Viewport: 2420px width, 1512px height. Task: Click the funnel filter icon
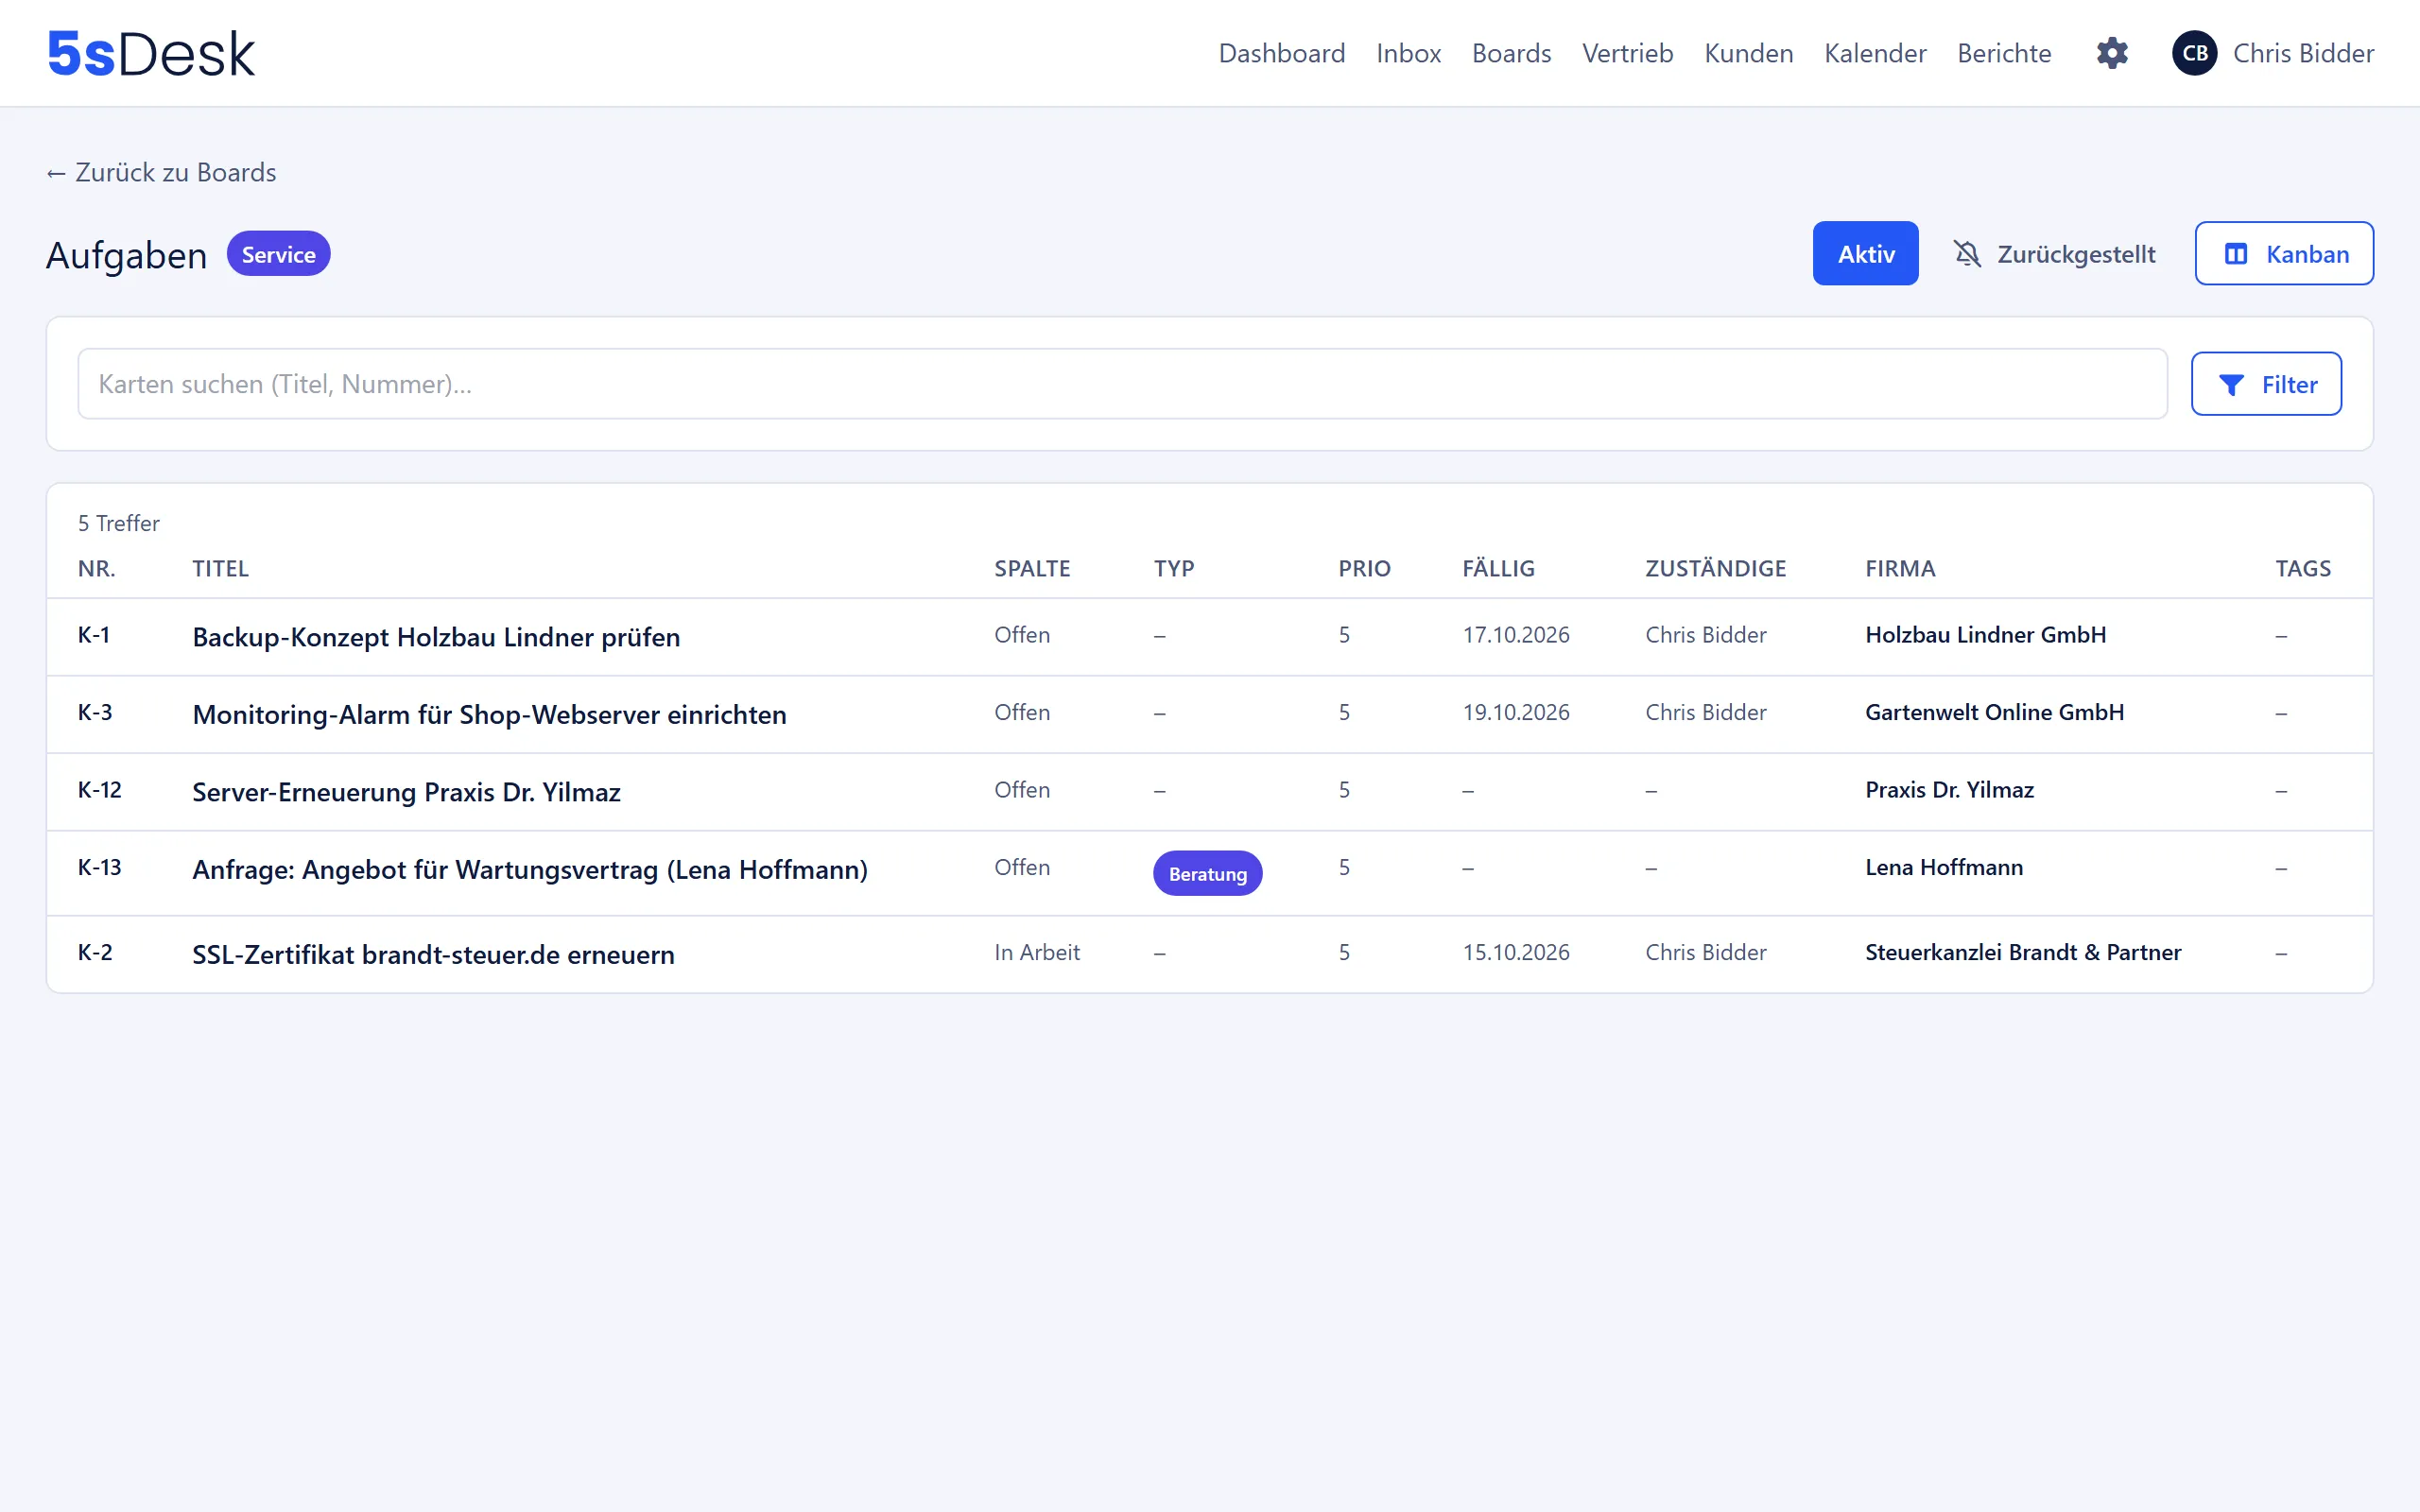[2231, 385]
